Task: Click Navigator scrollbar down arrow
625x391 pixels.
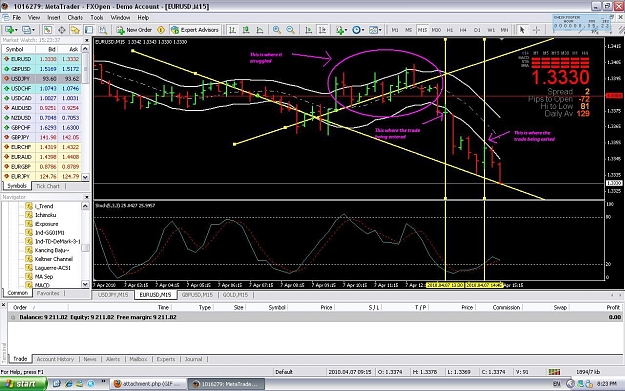Action: (x=85, y=284)
